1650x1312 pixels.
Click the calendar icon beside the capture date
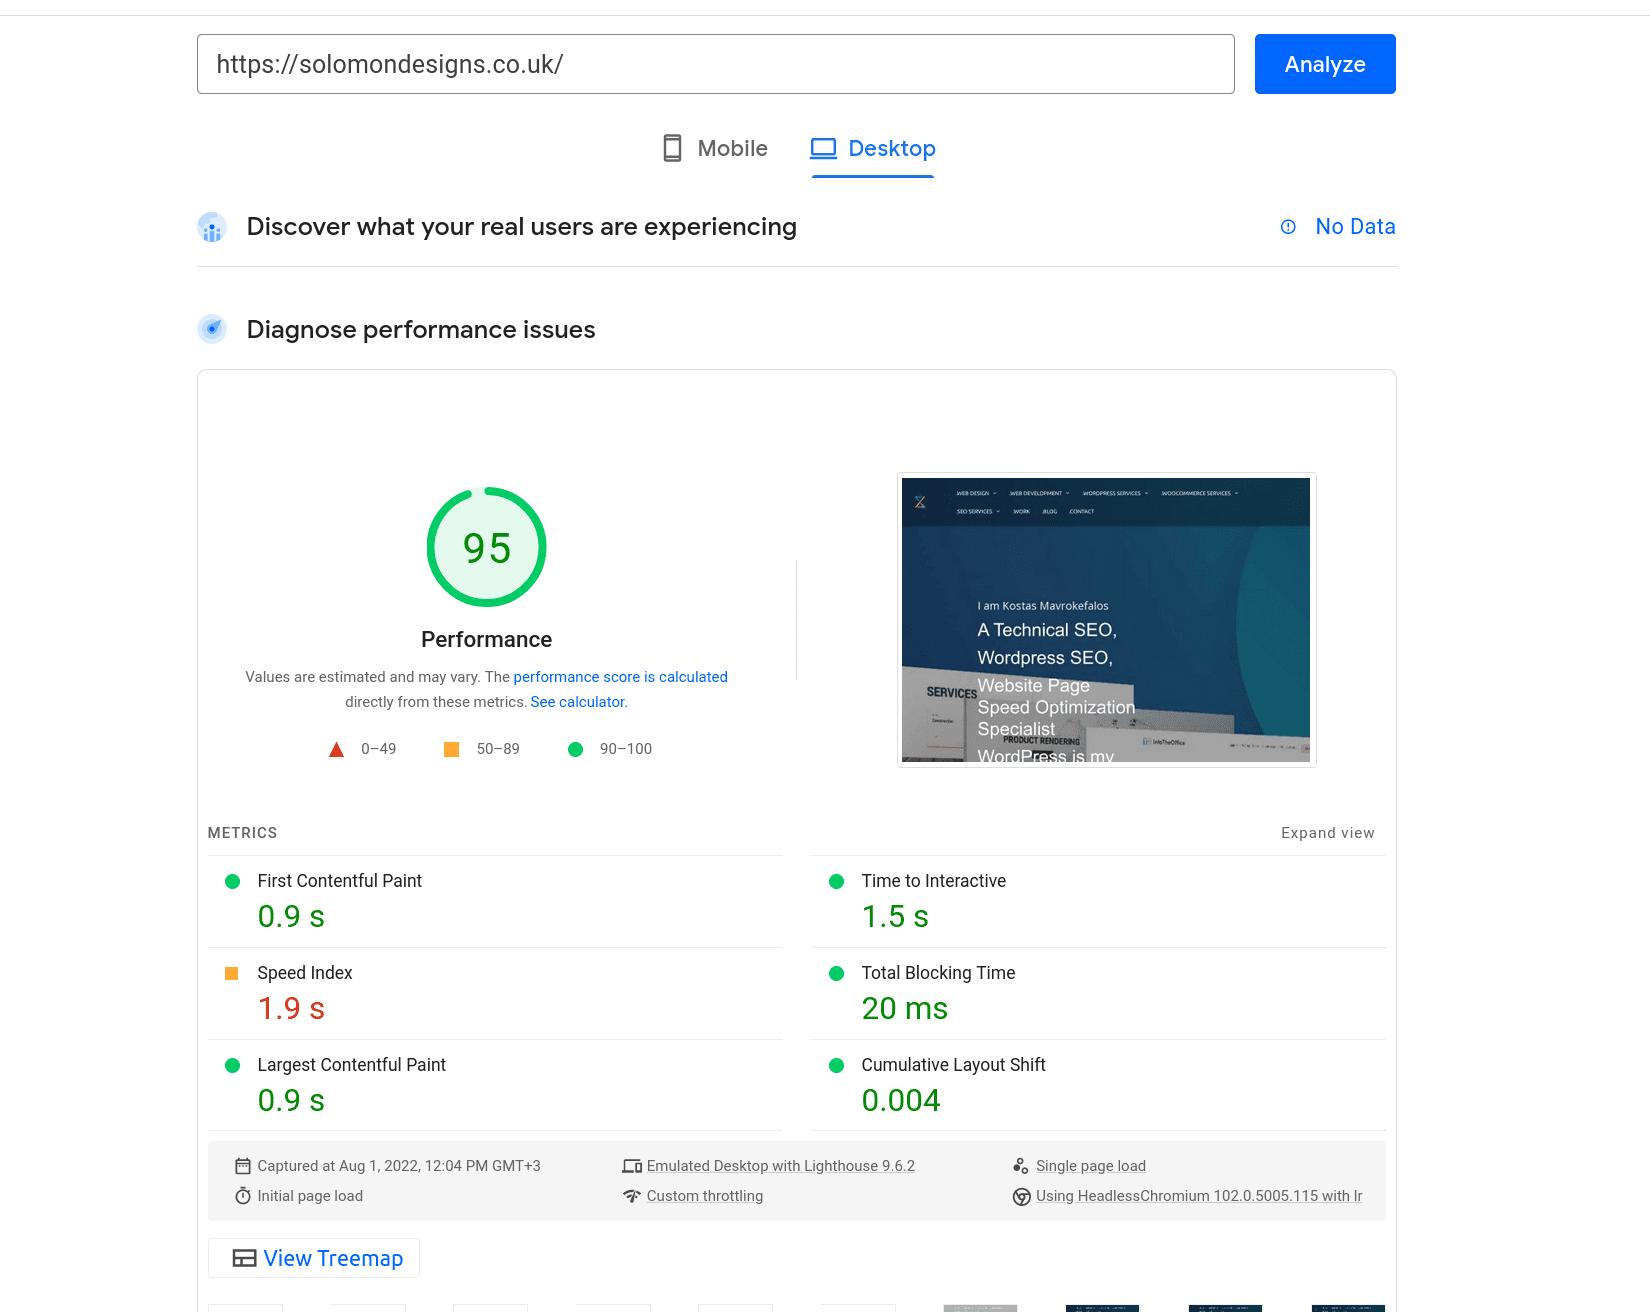coord(243,1165)
